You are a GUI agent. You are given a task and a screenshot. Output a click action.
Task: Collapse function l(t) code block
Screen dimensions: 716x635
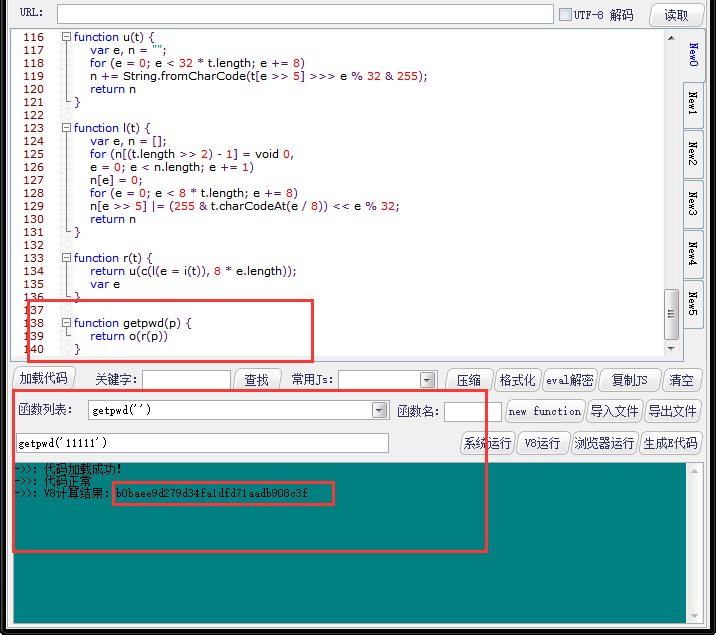point(67,128)
